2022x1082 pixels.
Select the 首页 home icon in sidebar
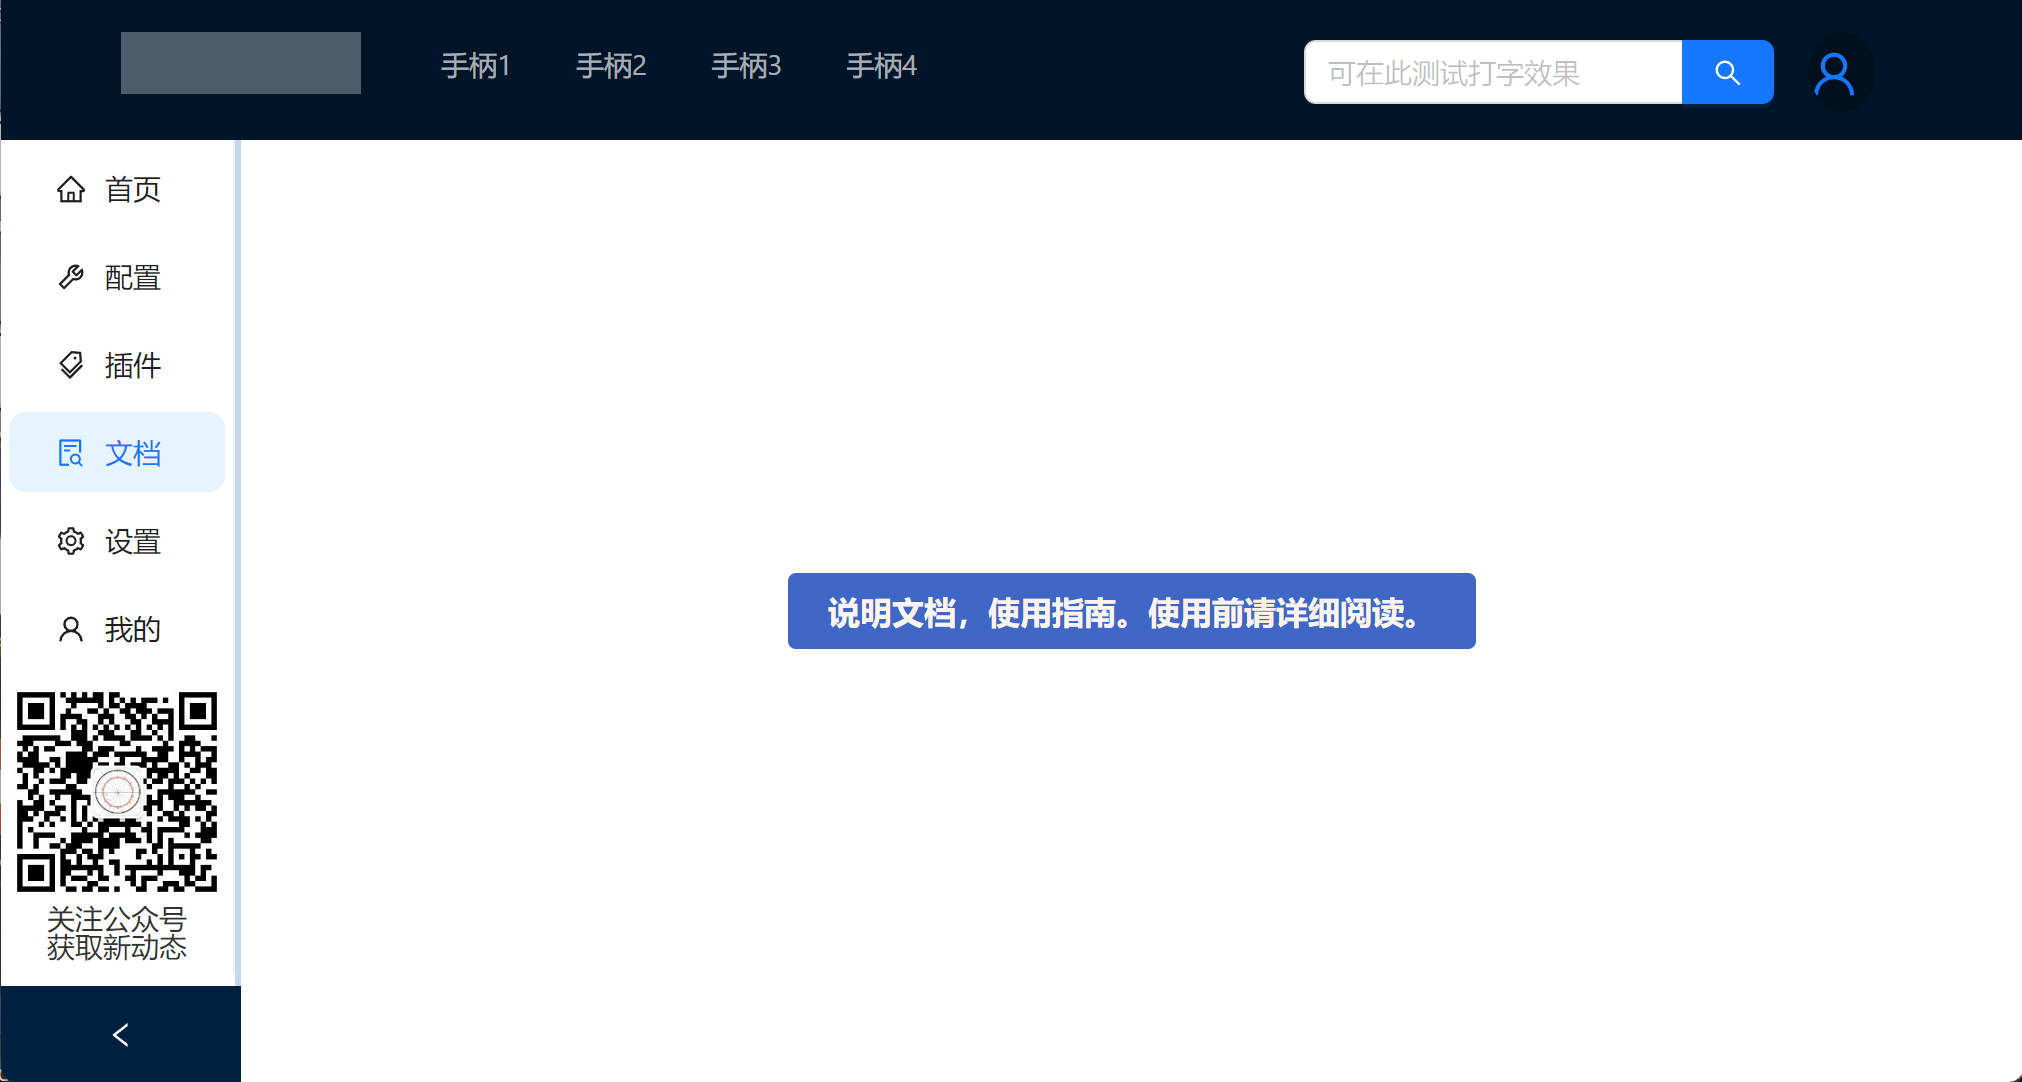click(x=71, y=189)
